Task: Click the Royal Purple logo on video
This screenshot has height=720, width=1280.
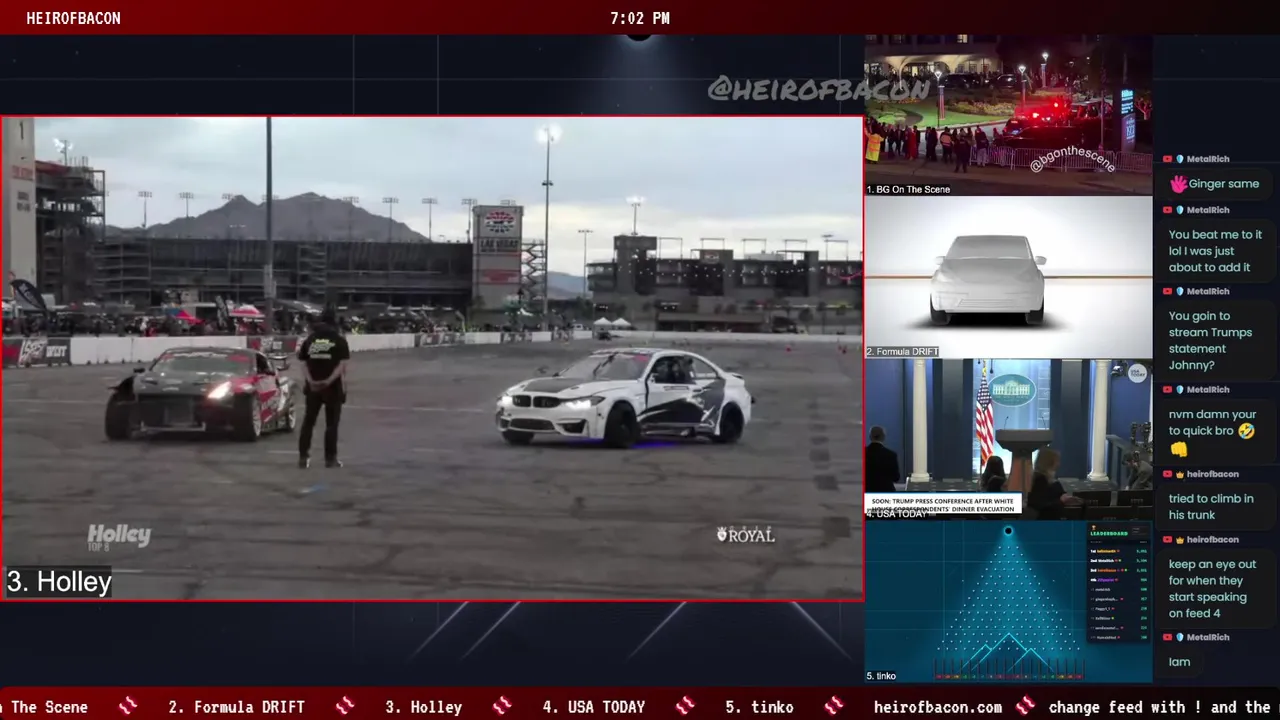Action: coord(746,535)
